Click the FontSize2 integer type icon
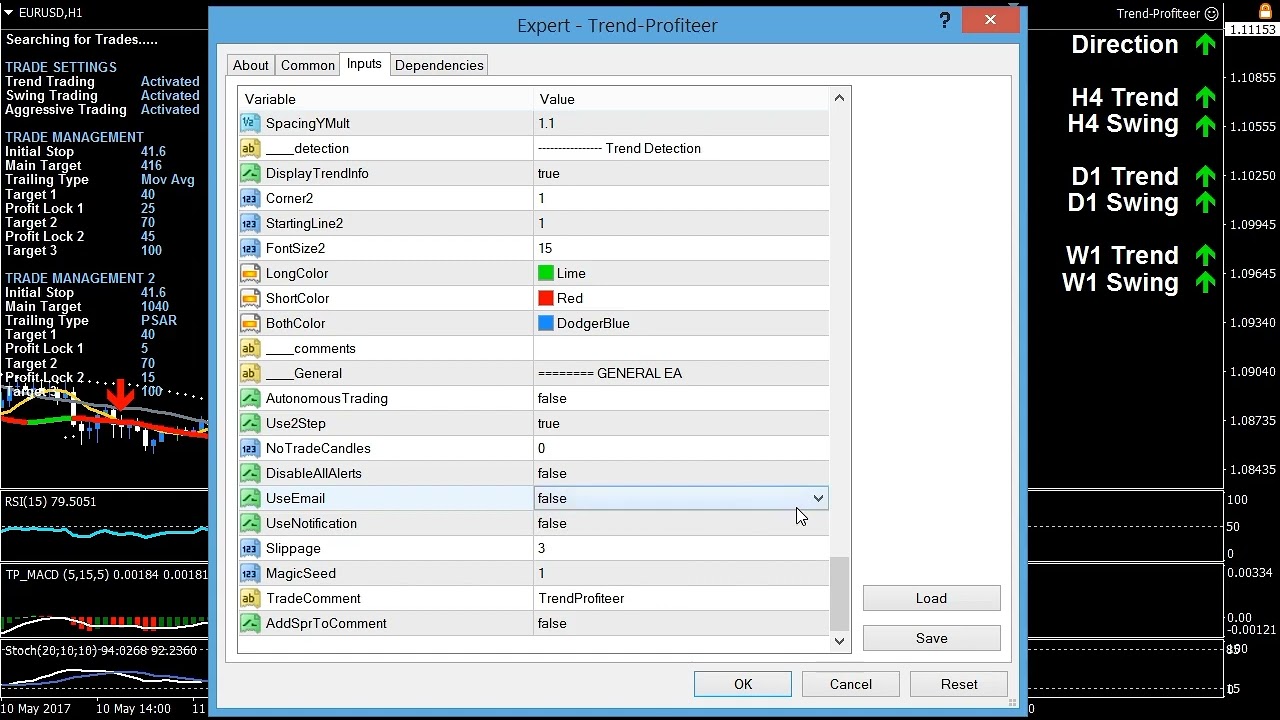This screenshot has height=720, width=1280. coord(250,248)
